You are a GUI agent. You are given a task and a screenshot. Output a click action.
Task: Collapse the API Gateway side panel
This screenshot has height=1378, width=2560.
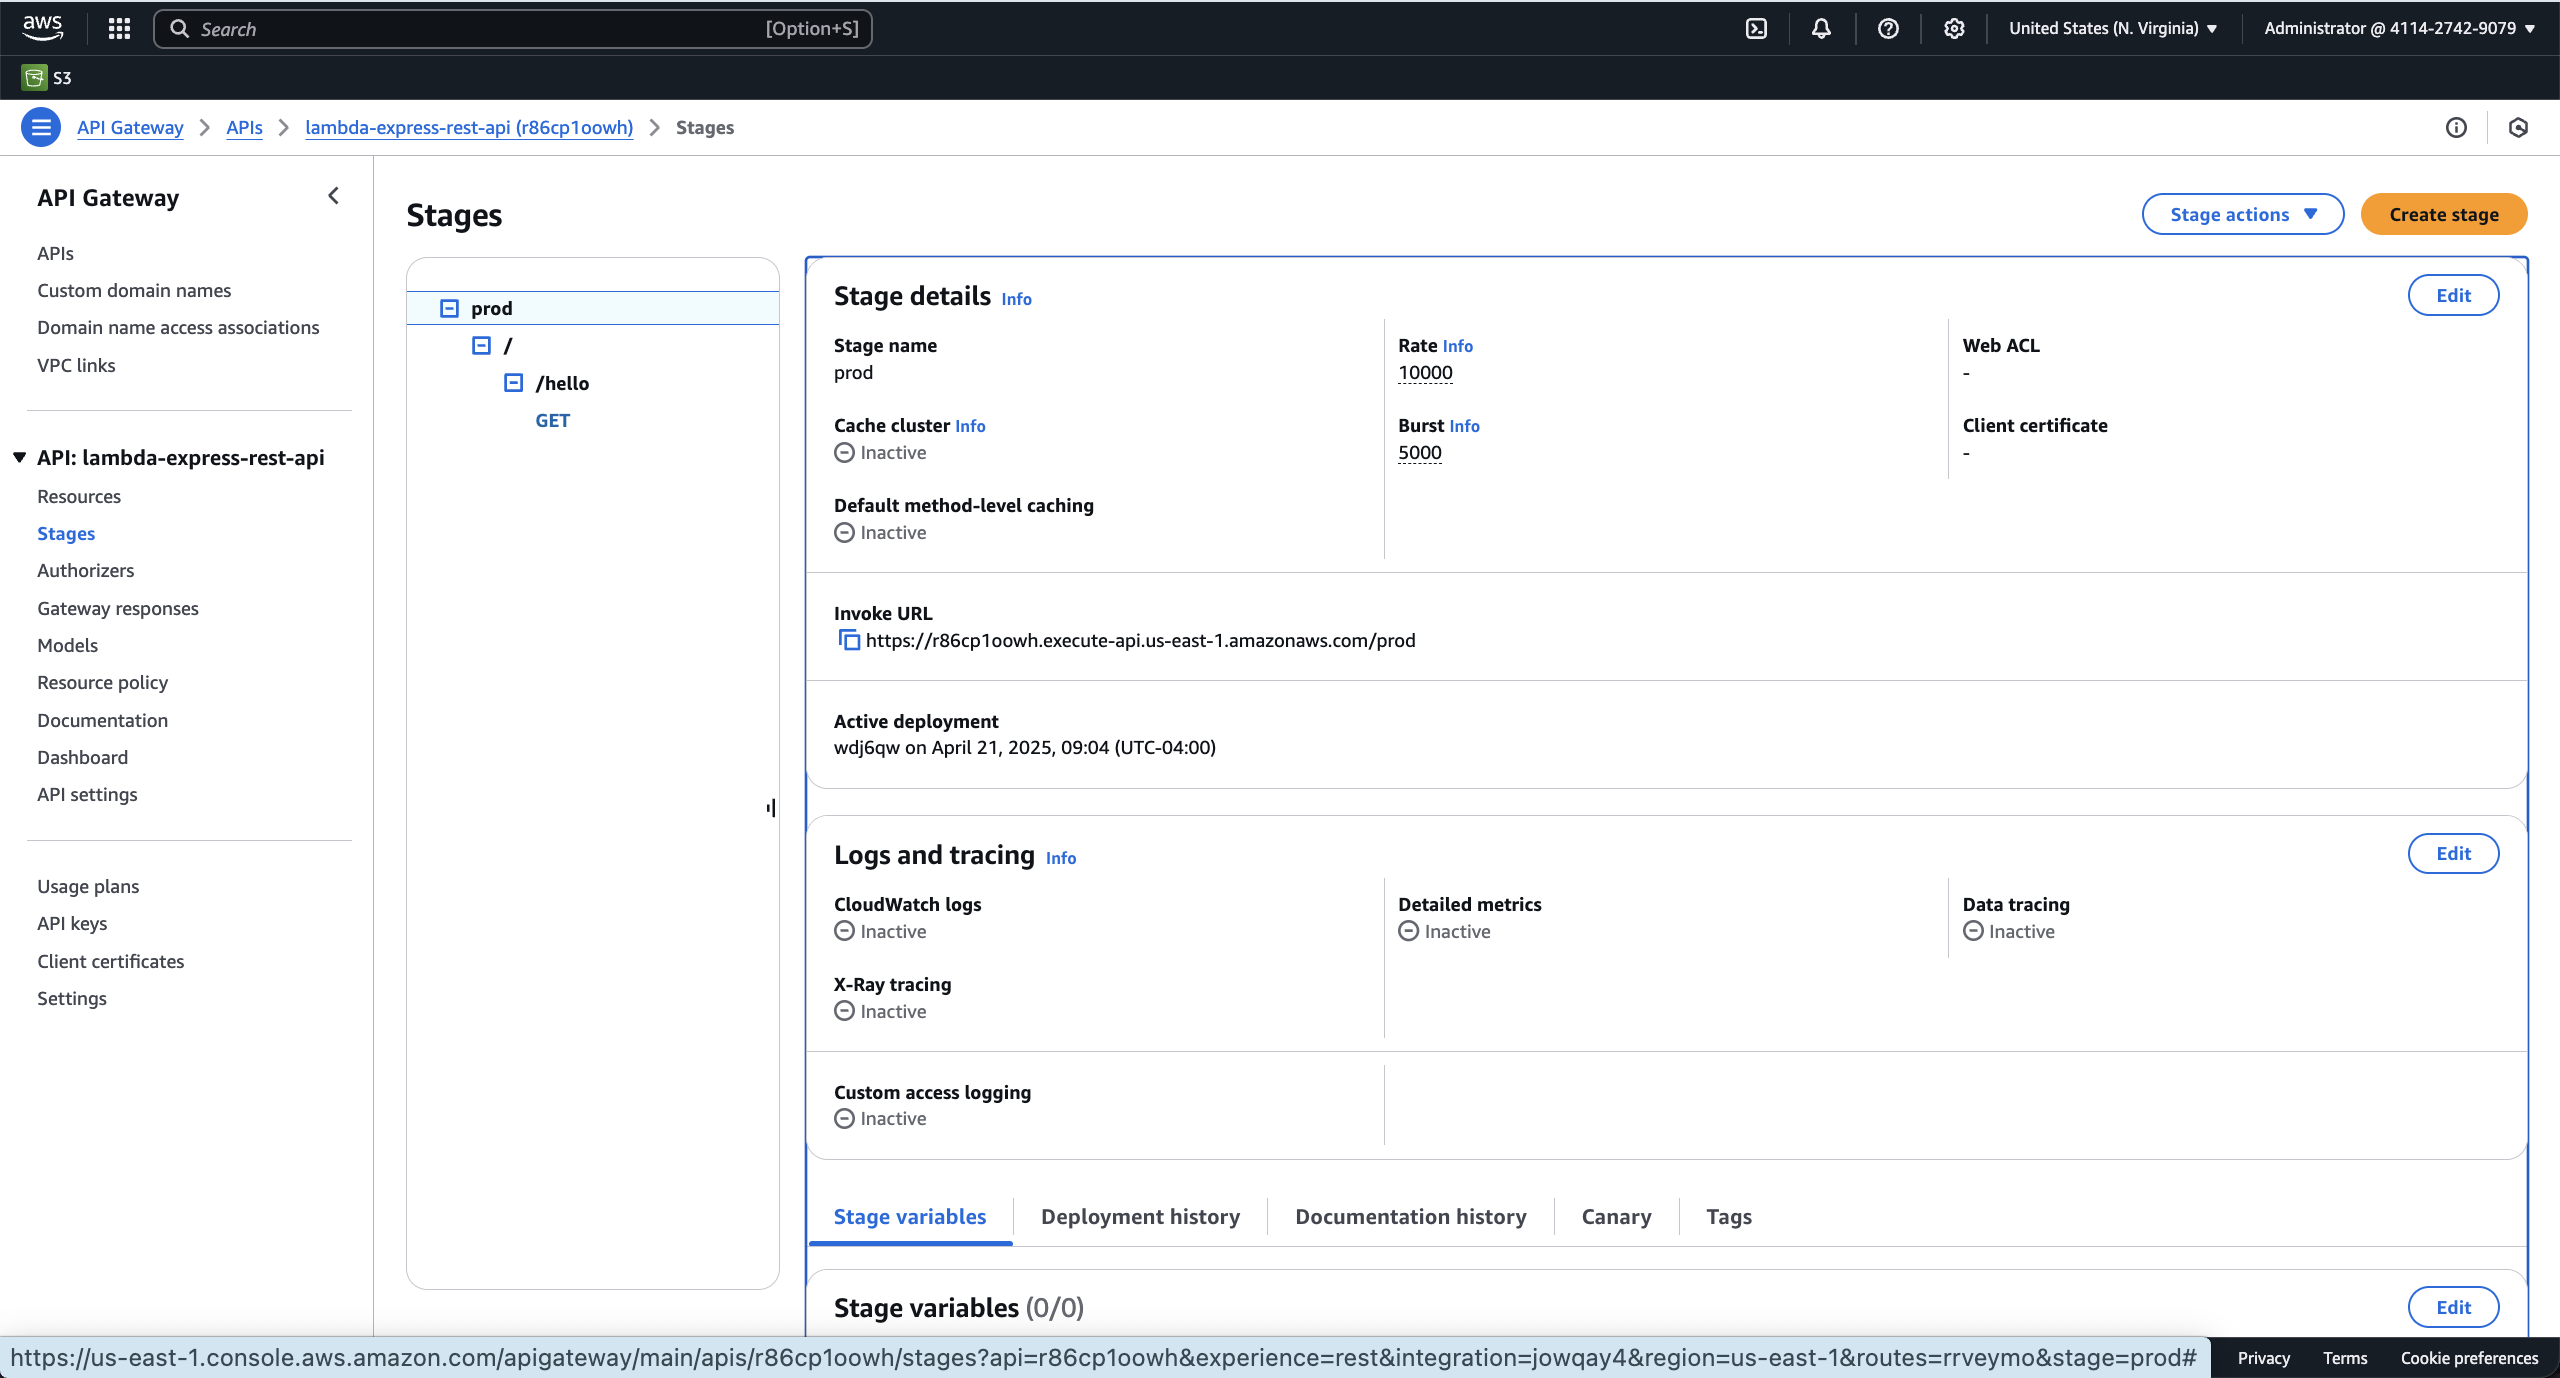(x=334, y=196)
